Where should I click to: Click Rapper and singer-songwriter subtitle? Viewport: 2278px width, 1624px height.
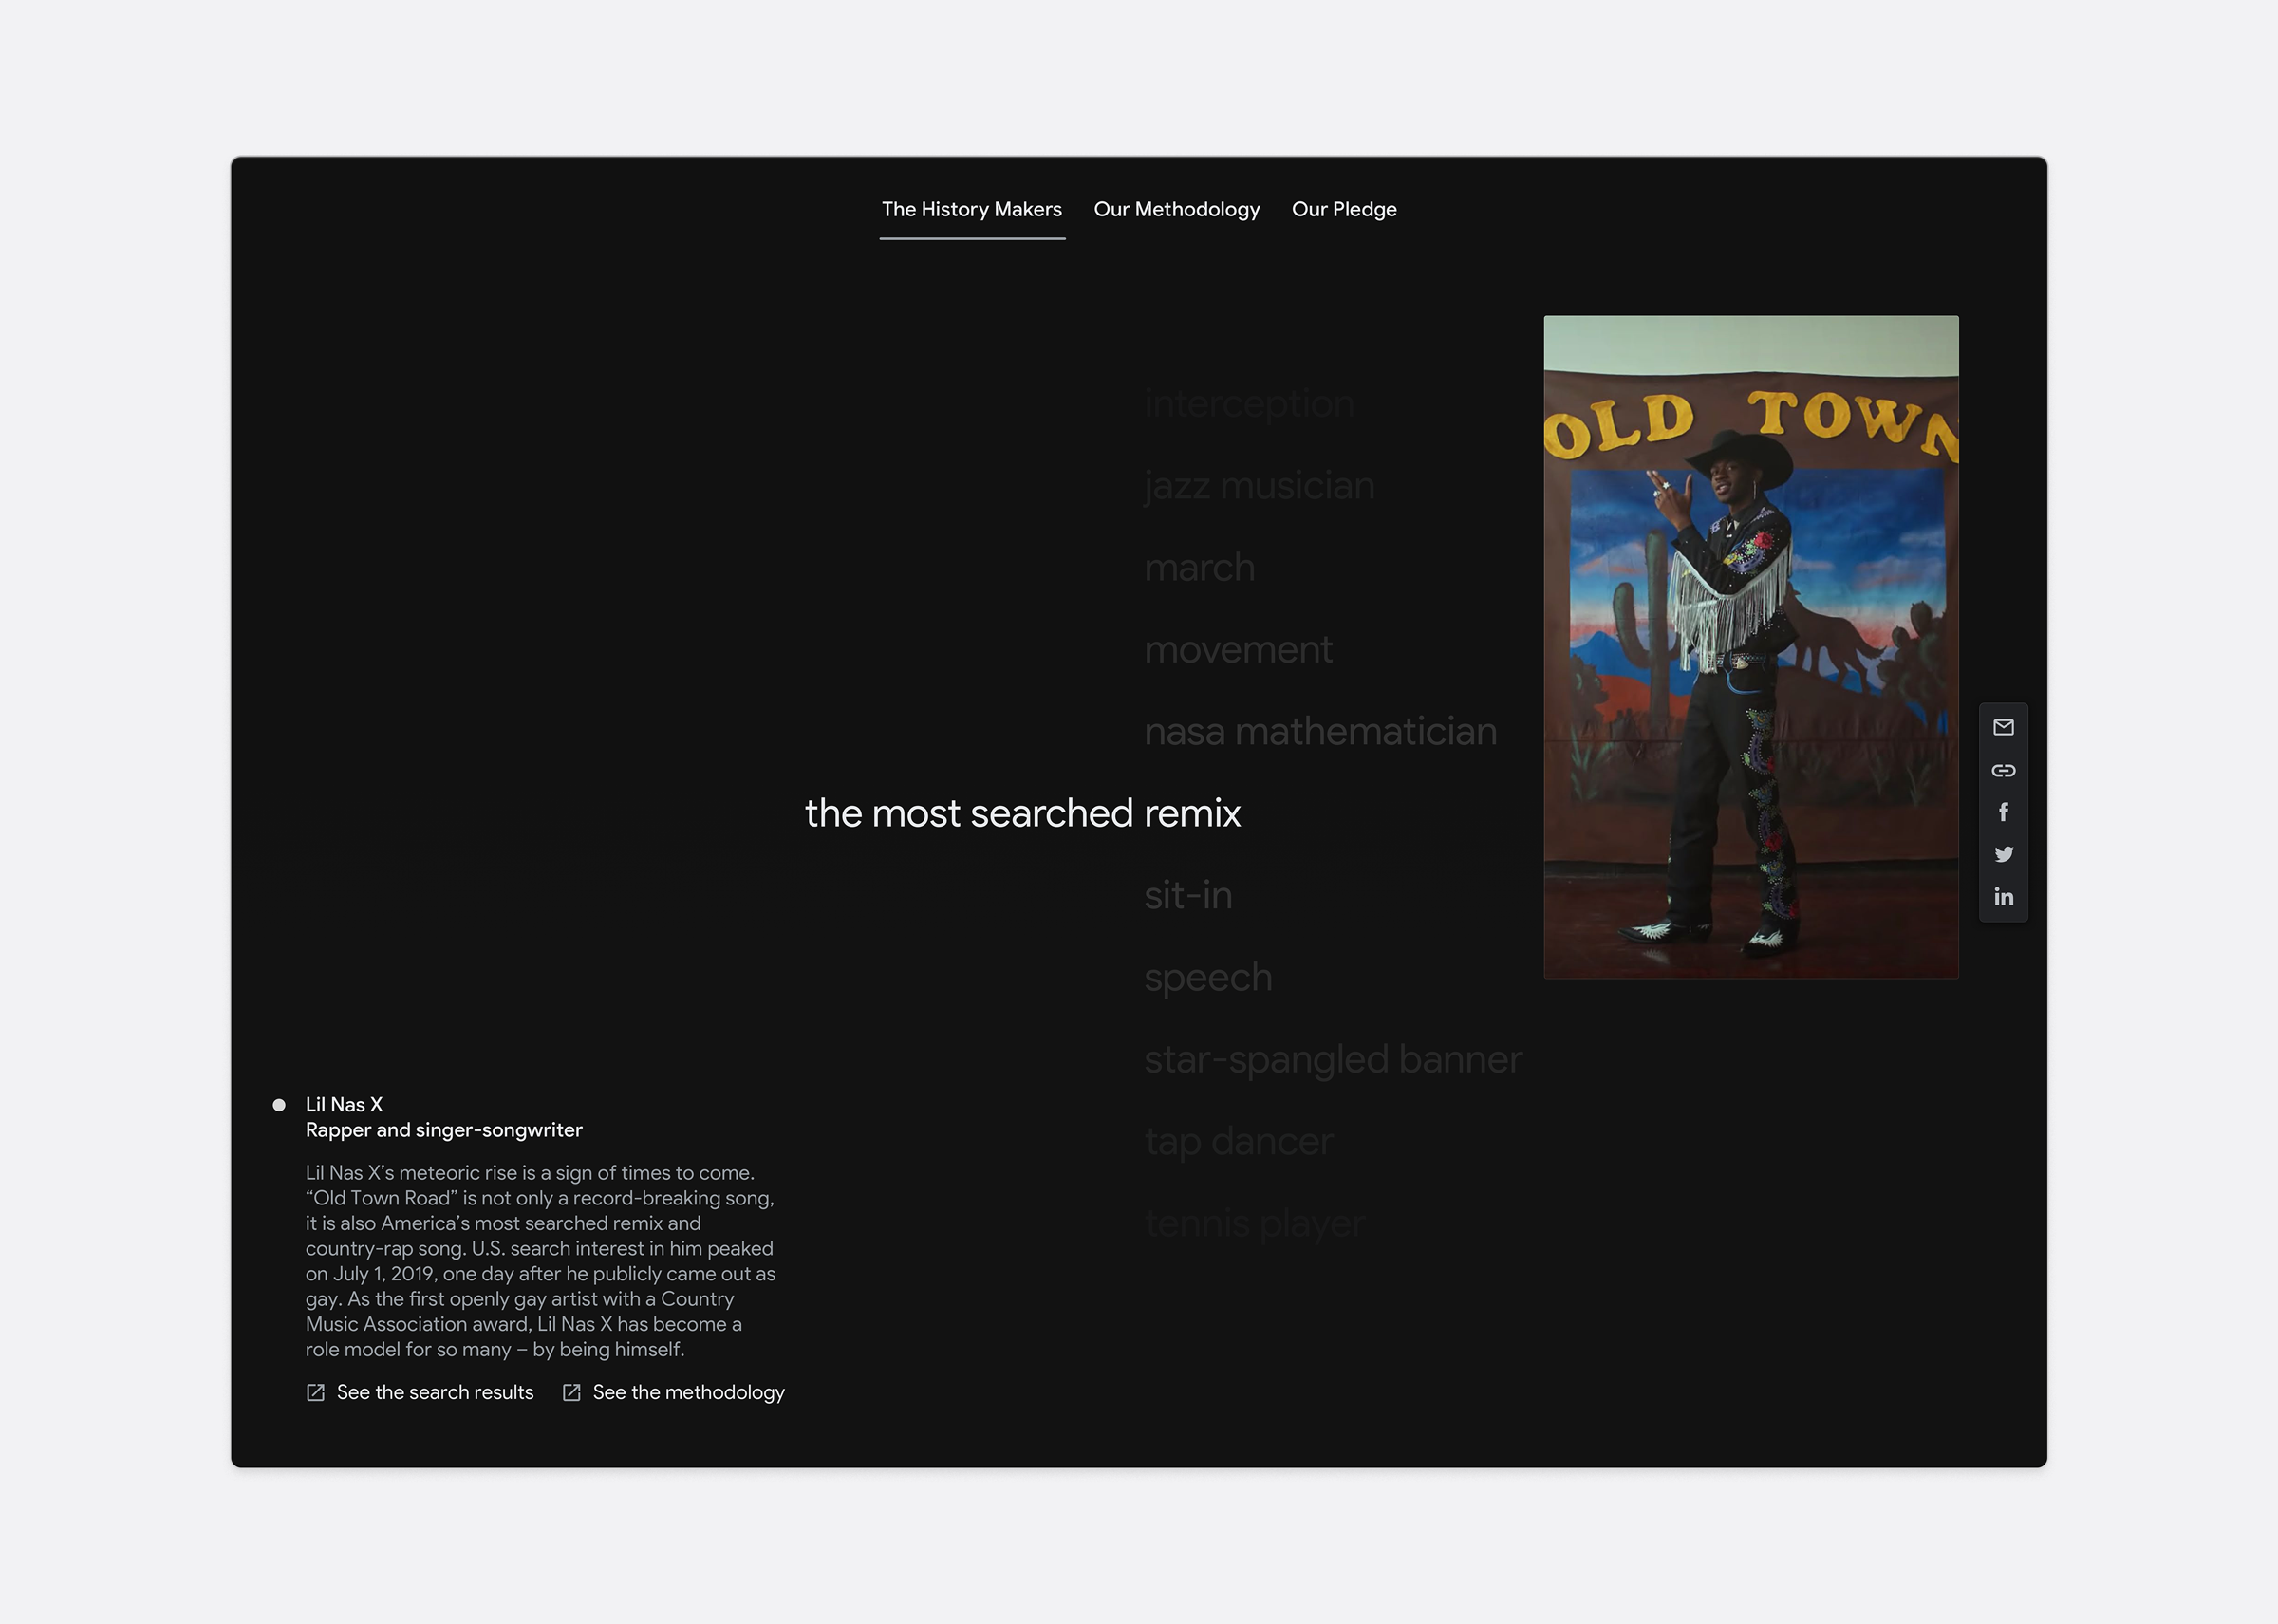(444, 1130)
